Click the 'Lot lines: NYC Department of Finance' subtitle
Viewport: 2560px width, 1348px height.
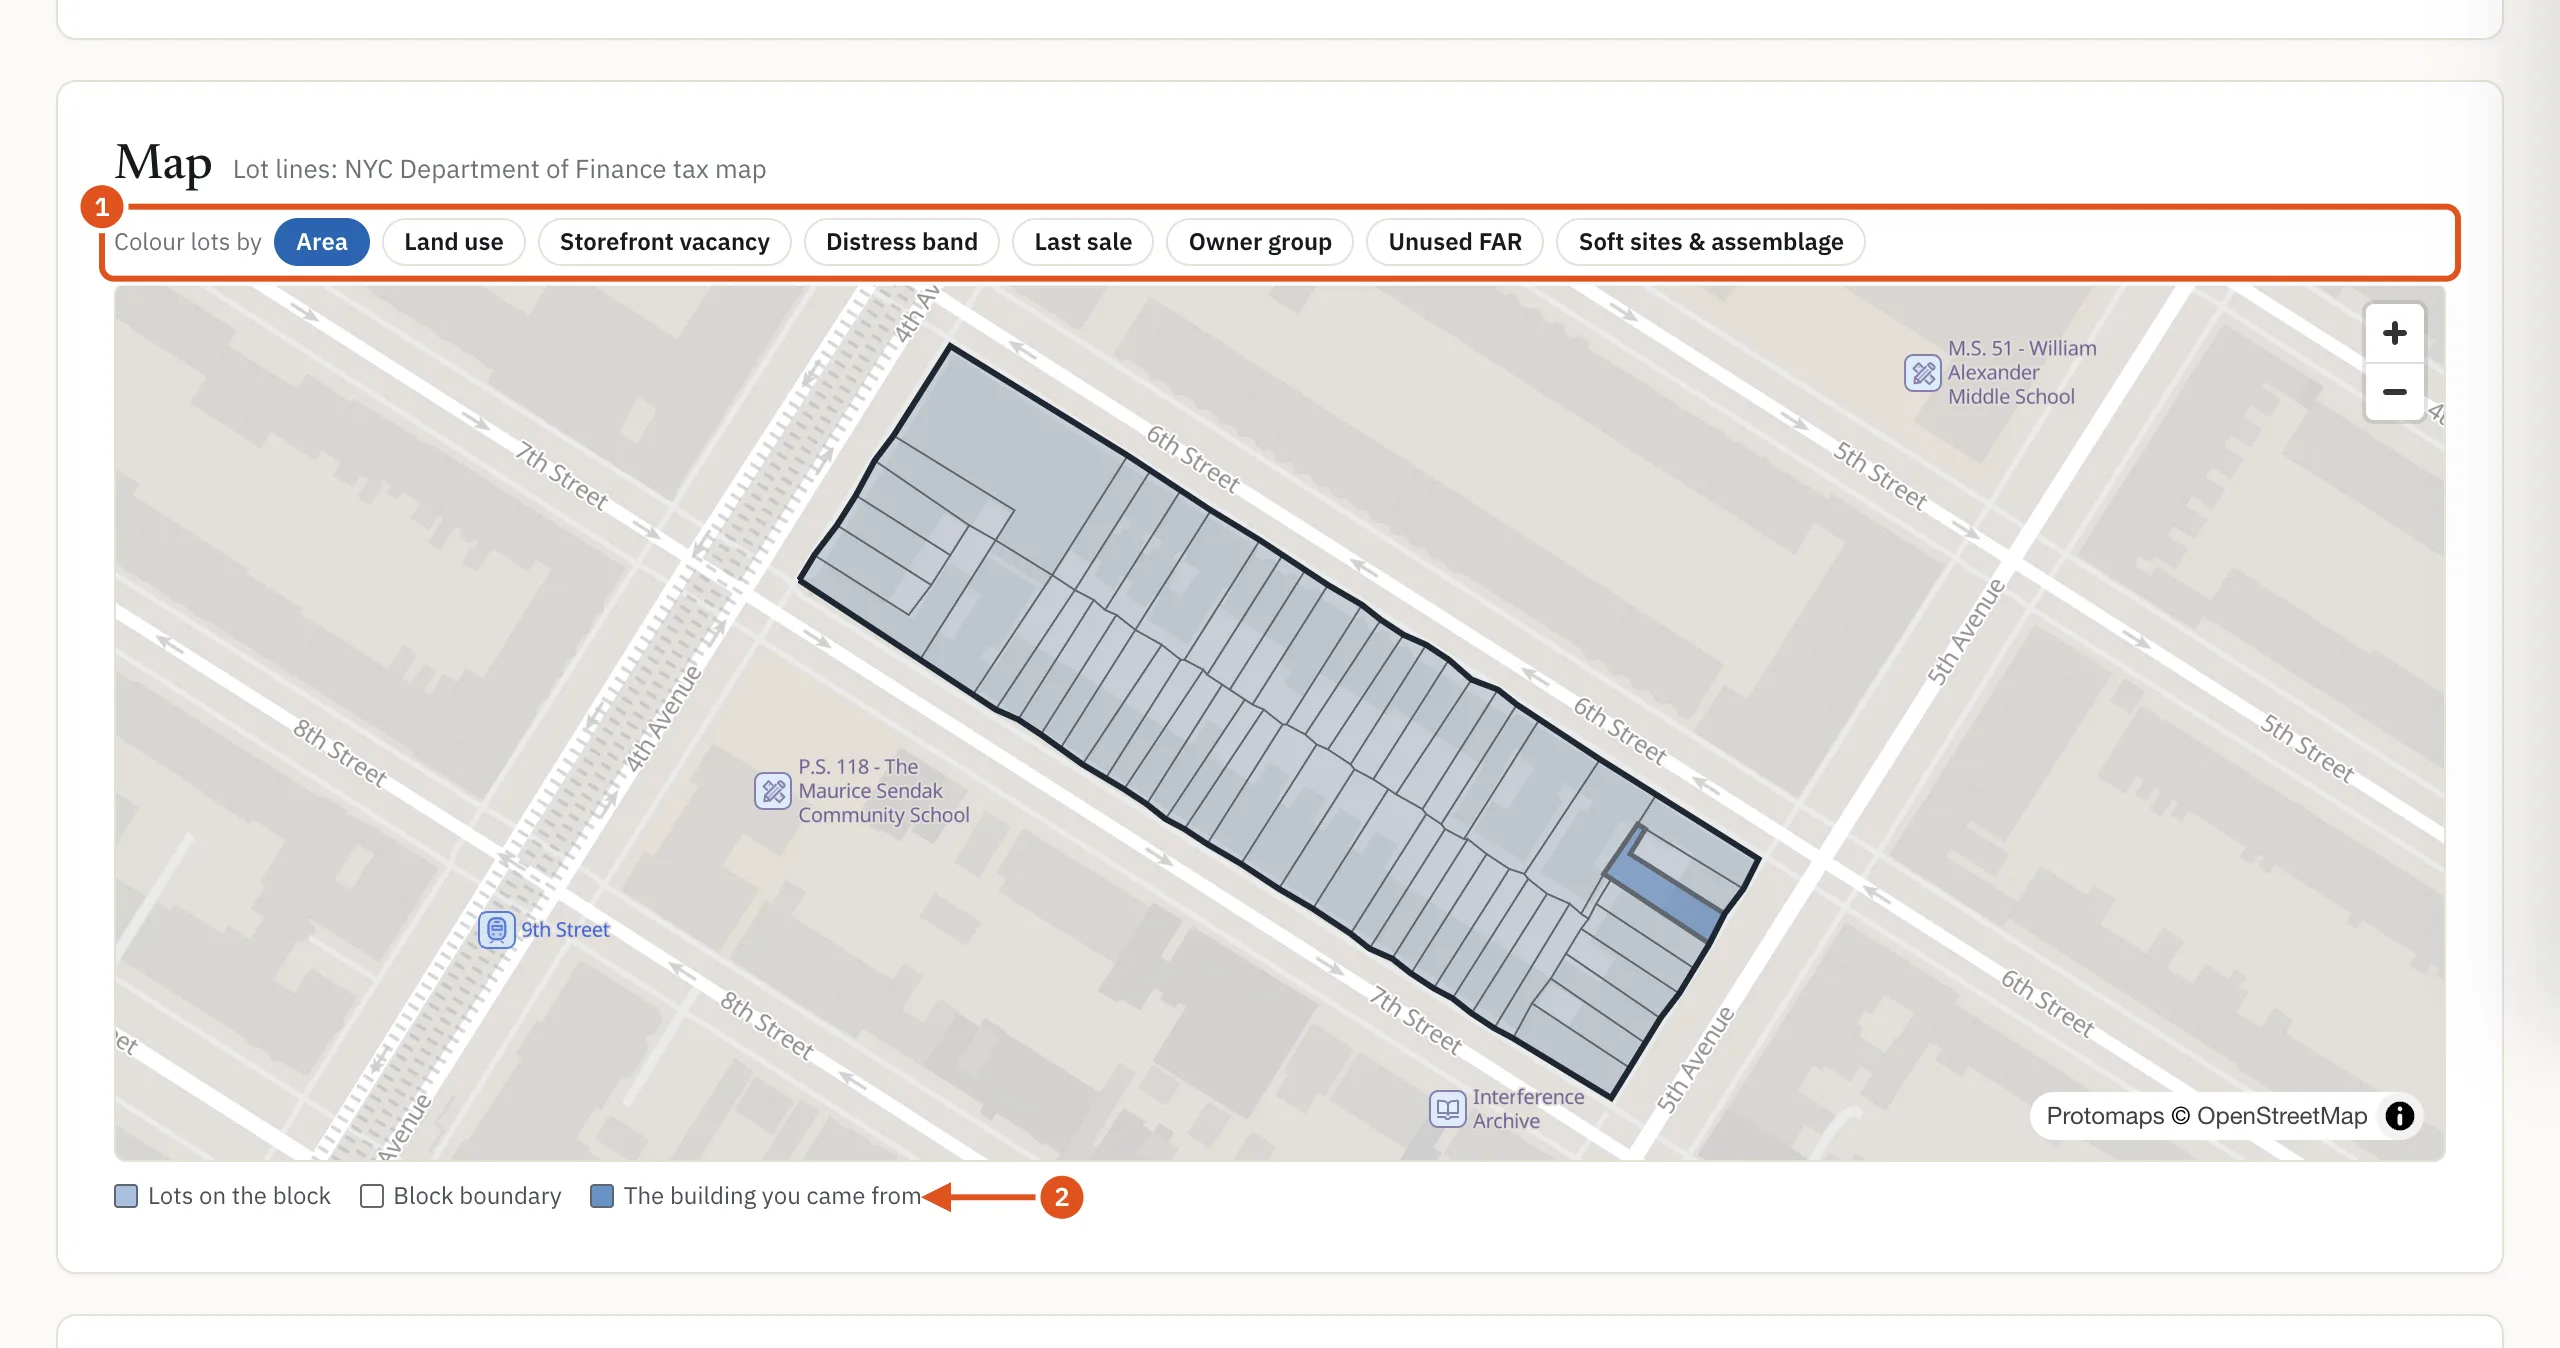click(x=499, y=169)
